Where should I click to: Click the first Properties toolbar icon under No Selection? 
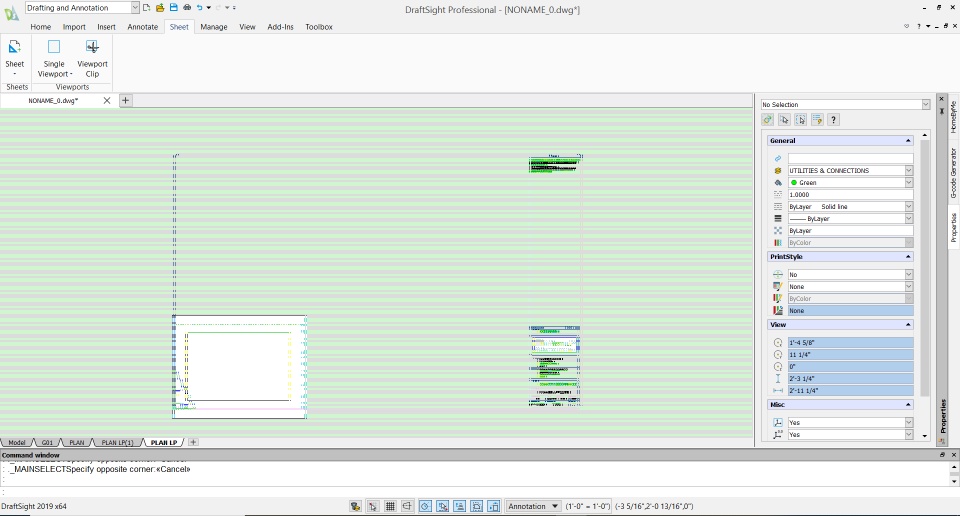768,120
